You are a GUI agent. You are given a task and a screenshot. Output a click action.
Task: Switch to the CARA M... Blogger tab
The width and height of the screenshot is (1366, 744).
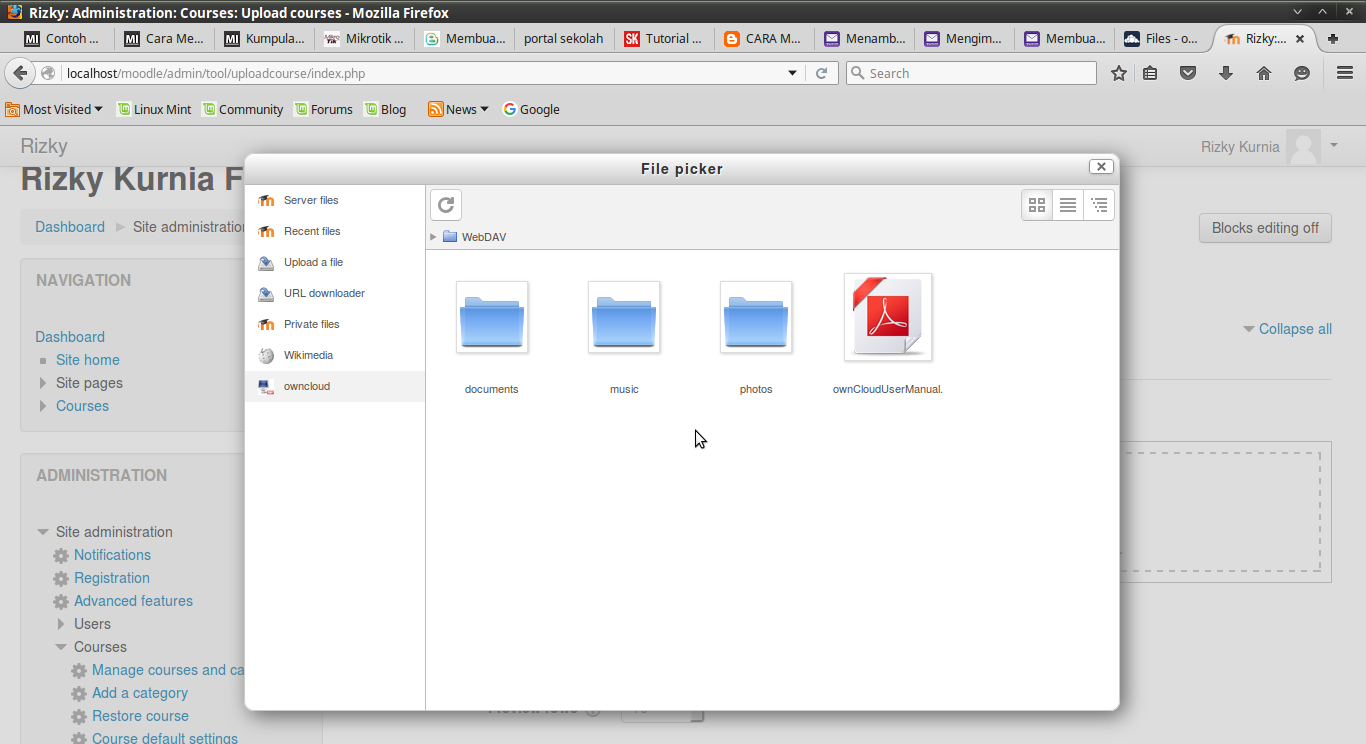click(764, 39)
